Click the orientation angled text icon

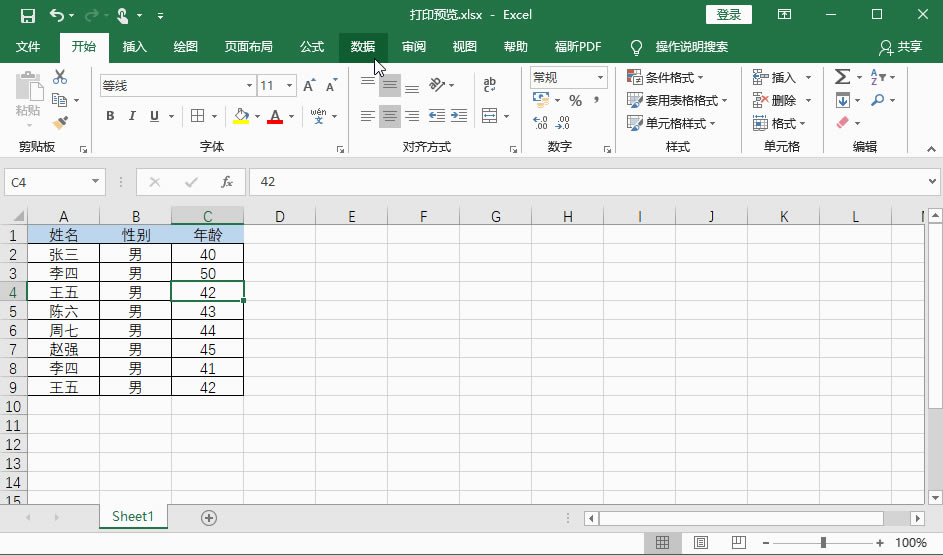pyautogui.click(x=437, y=85)
